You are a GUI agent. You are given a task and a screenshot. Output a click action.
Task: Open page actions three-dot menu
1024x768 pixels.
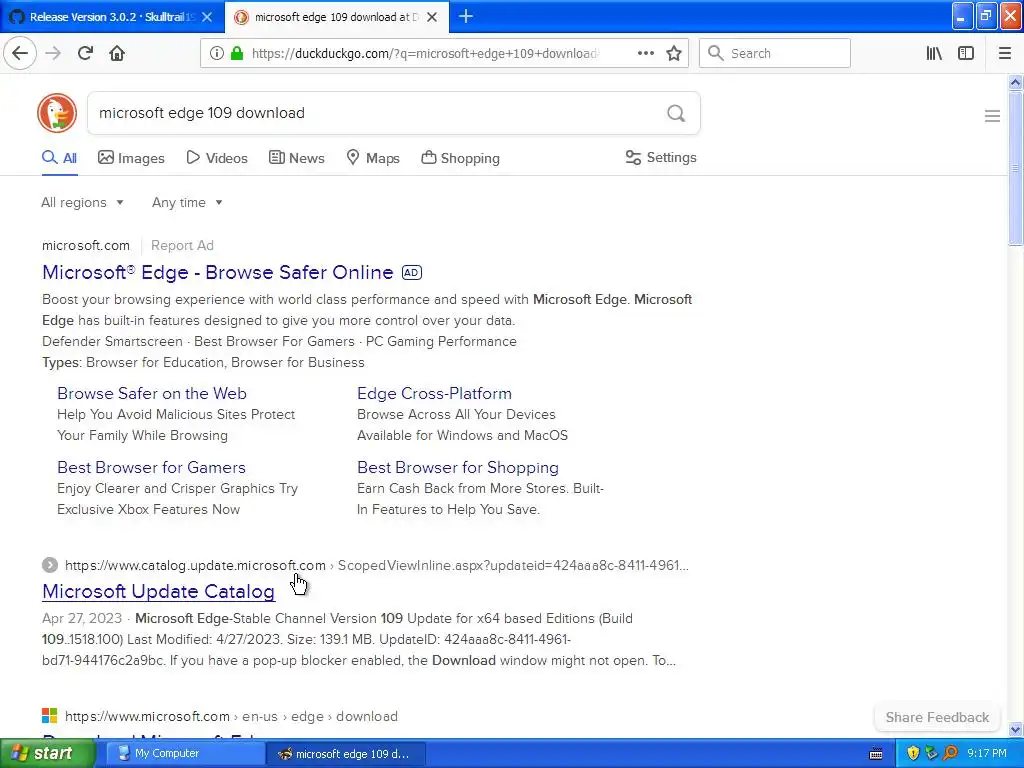(x=645, y=53)
